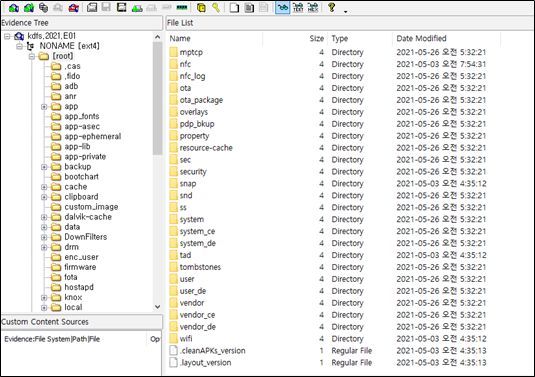Click the Capture Memory chip icon
The width and height of the screenshot is (535, 377).
click(x=182, y=7)
